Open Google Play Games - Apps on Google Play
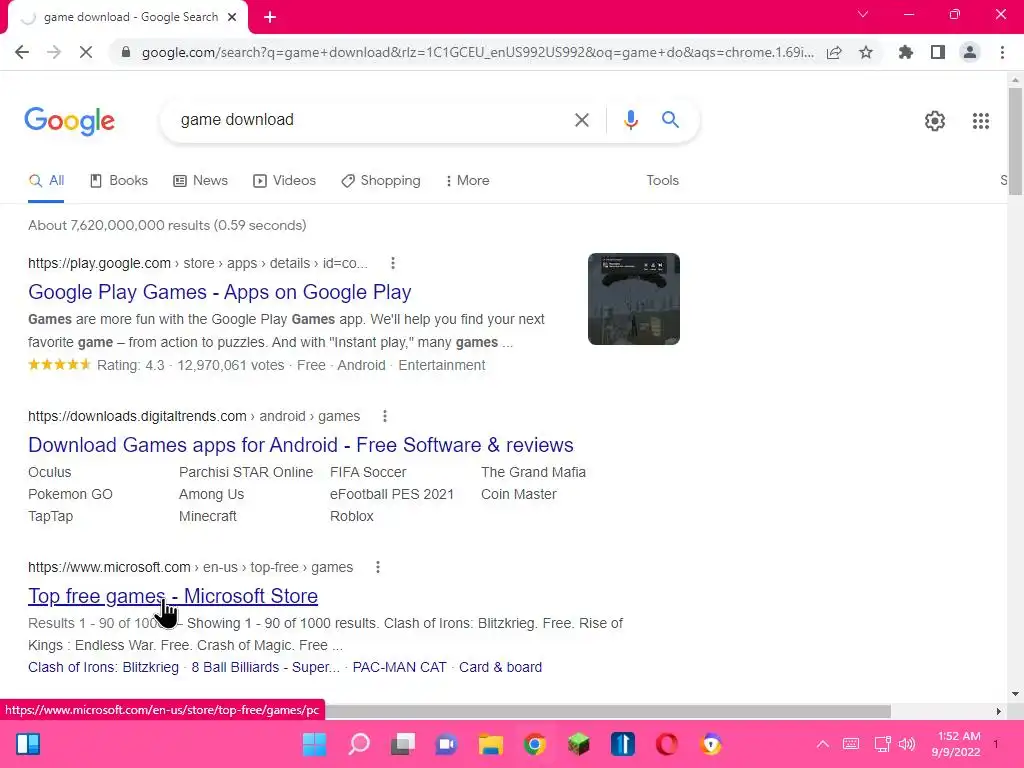The width and height of the screenshot is (1024, 768). pos(219,292)
